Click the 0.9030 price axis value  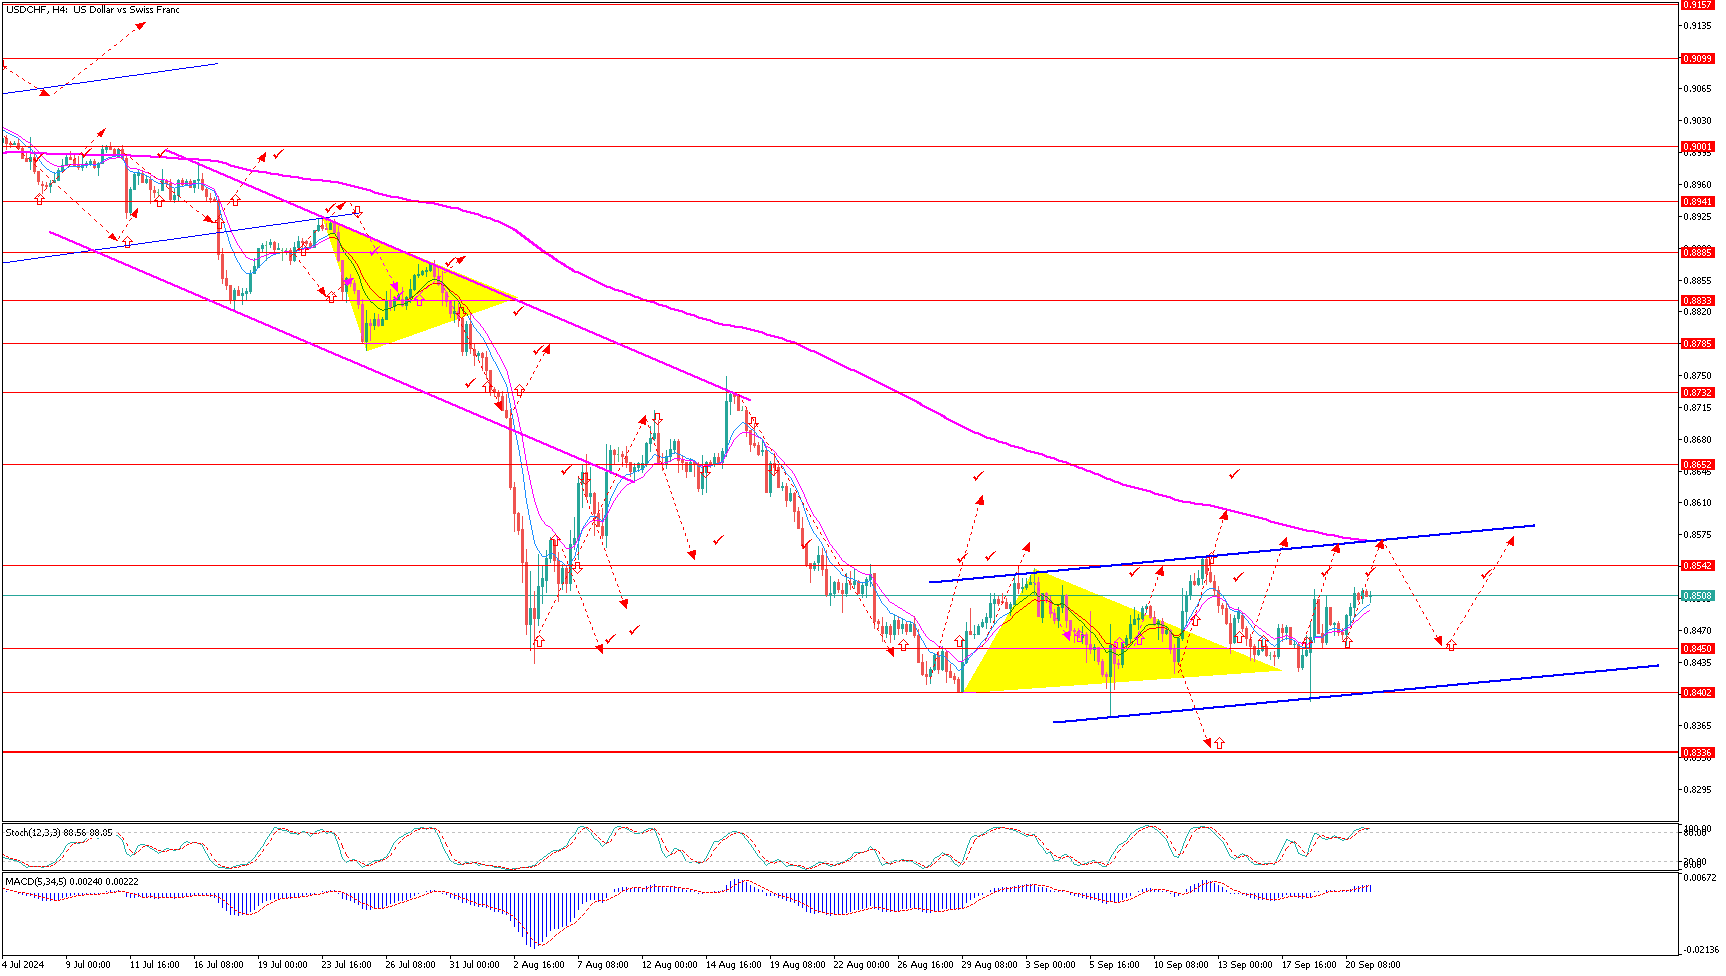click(x=1697, y=121)
